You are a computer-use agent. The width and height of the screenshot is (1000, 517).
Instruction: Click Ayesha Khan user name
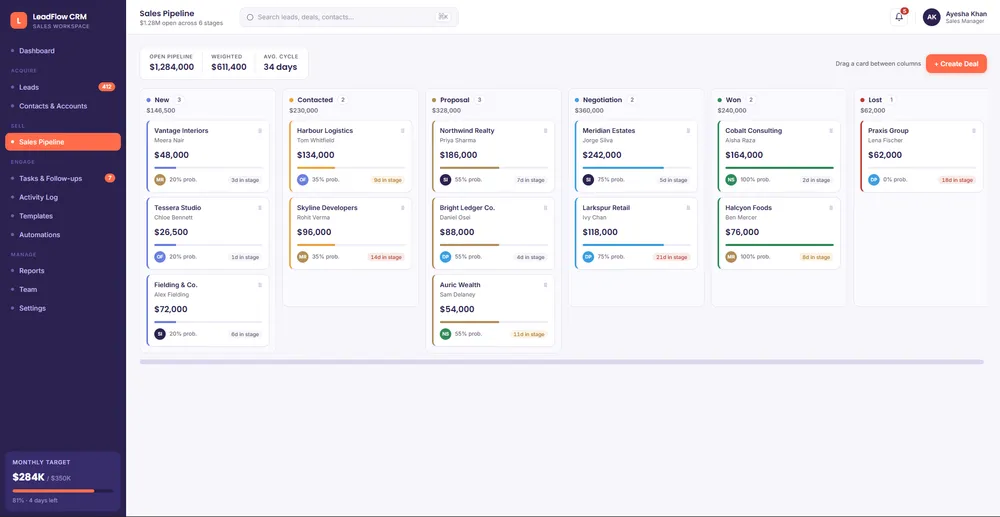click(966, 13)
